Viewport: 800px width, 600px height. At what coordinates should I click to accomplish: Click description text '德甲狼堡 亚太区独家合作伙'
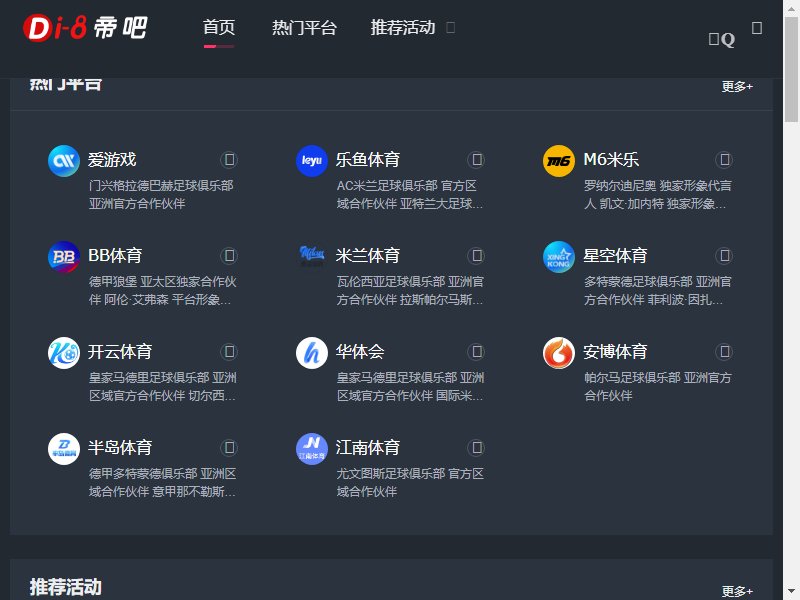tap(163, 282)
